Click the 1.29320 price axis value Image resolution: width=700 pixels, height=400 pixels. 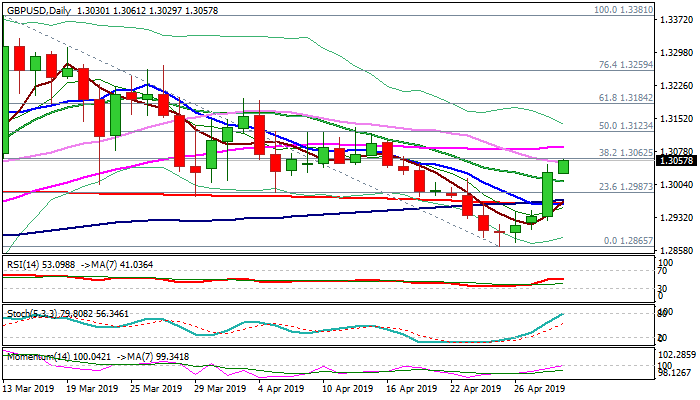pos(676,218)
